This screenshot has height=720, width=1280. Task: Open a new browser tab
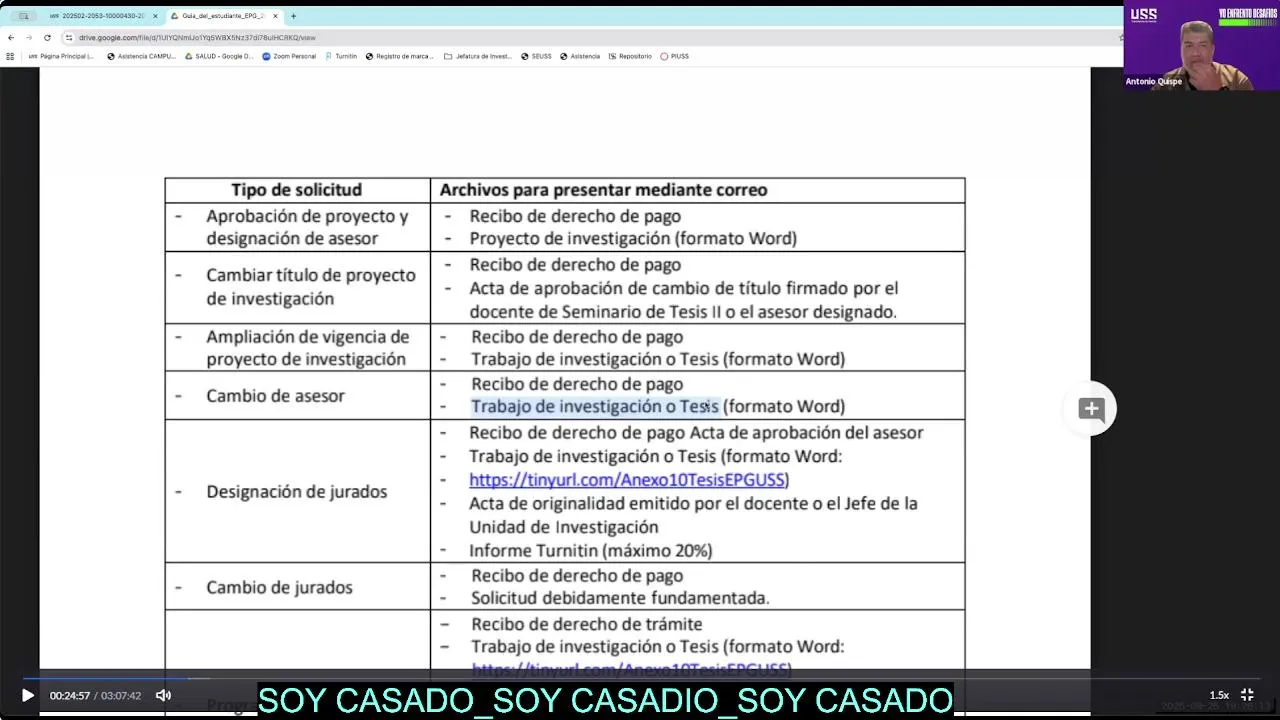click(293, 16)
